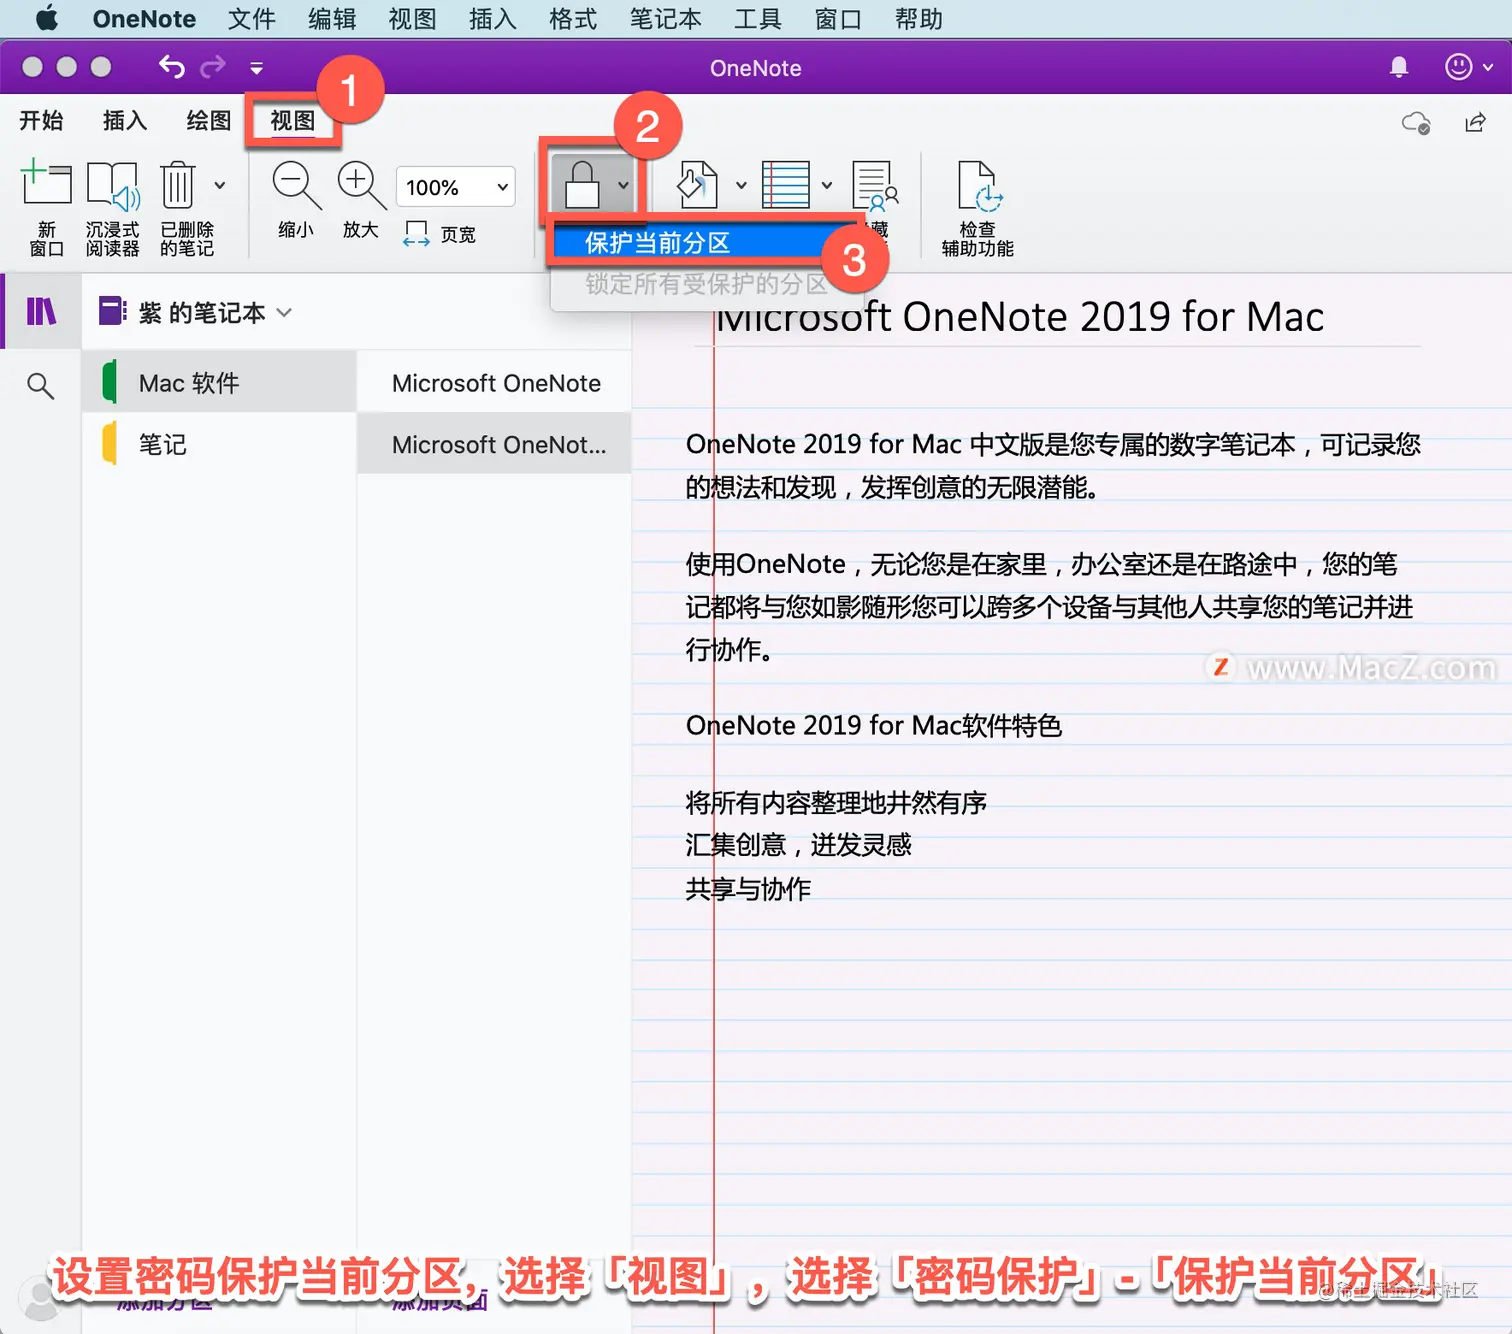Click the smiley feedback icon
Viewport: 1512px width, 1334px height.
[1459, 67]
